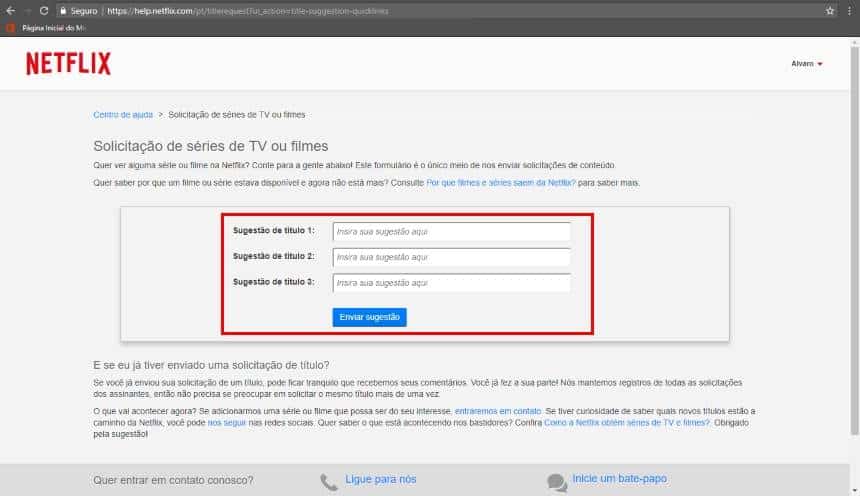The image size is (860, 496).
Task: Open the entraremos em contato link
Action: pos(497,411)
